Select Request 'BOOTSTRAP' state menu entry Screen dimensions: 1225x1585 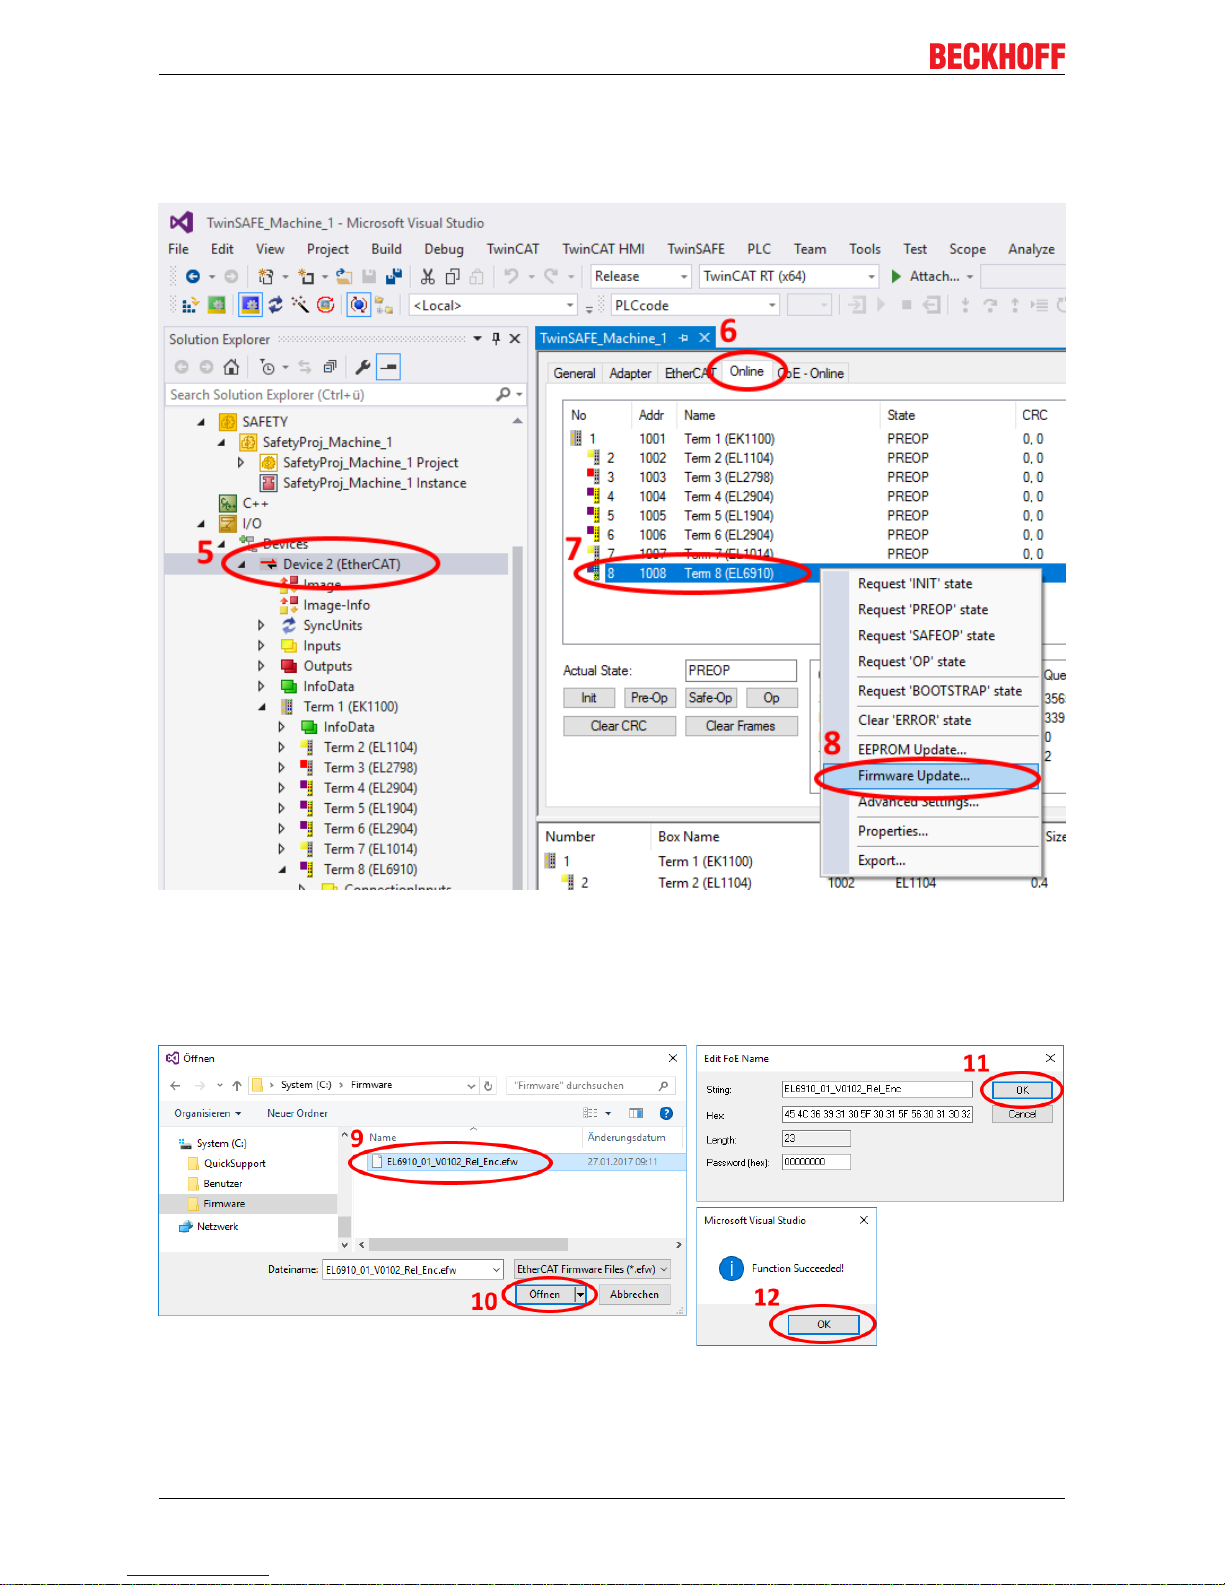[939, 691]
